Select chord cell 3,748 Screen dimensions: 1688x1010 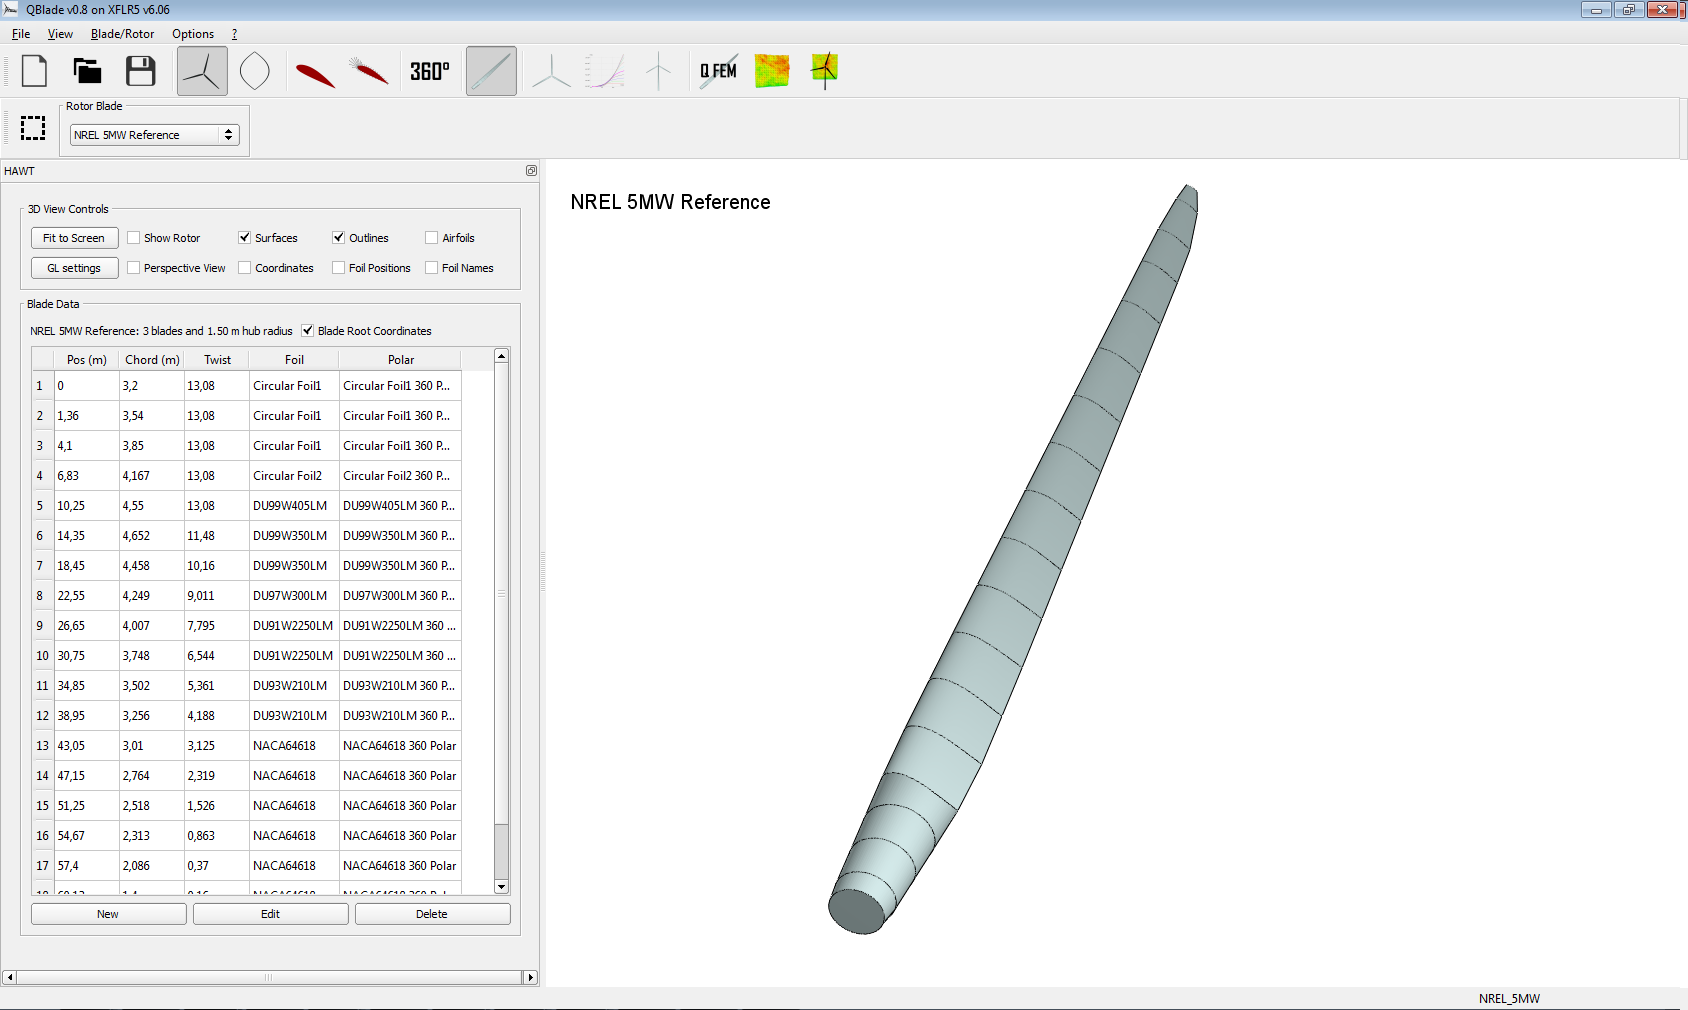152,656
